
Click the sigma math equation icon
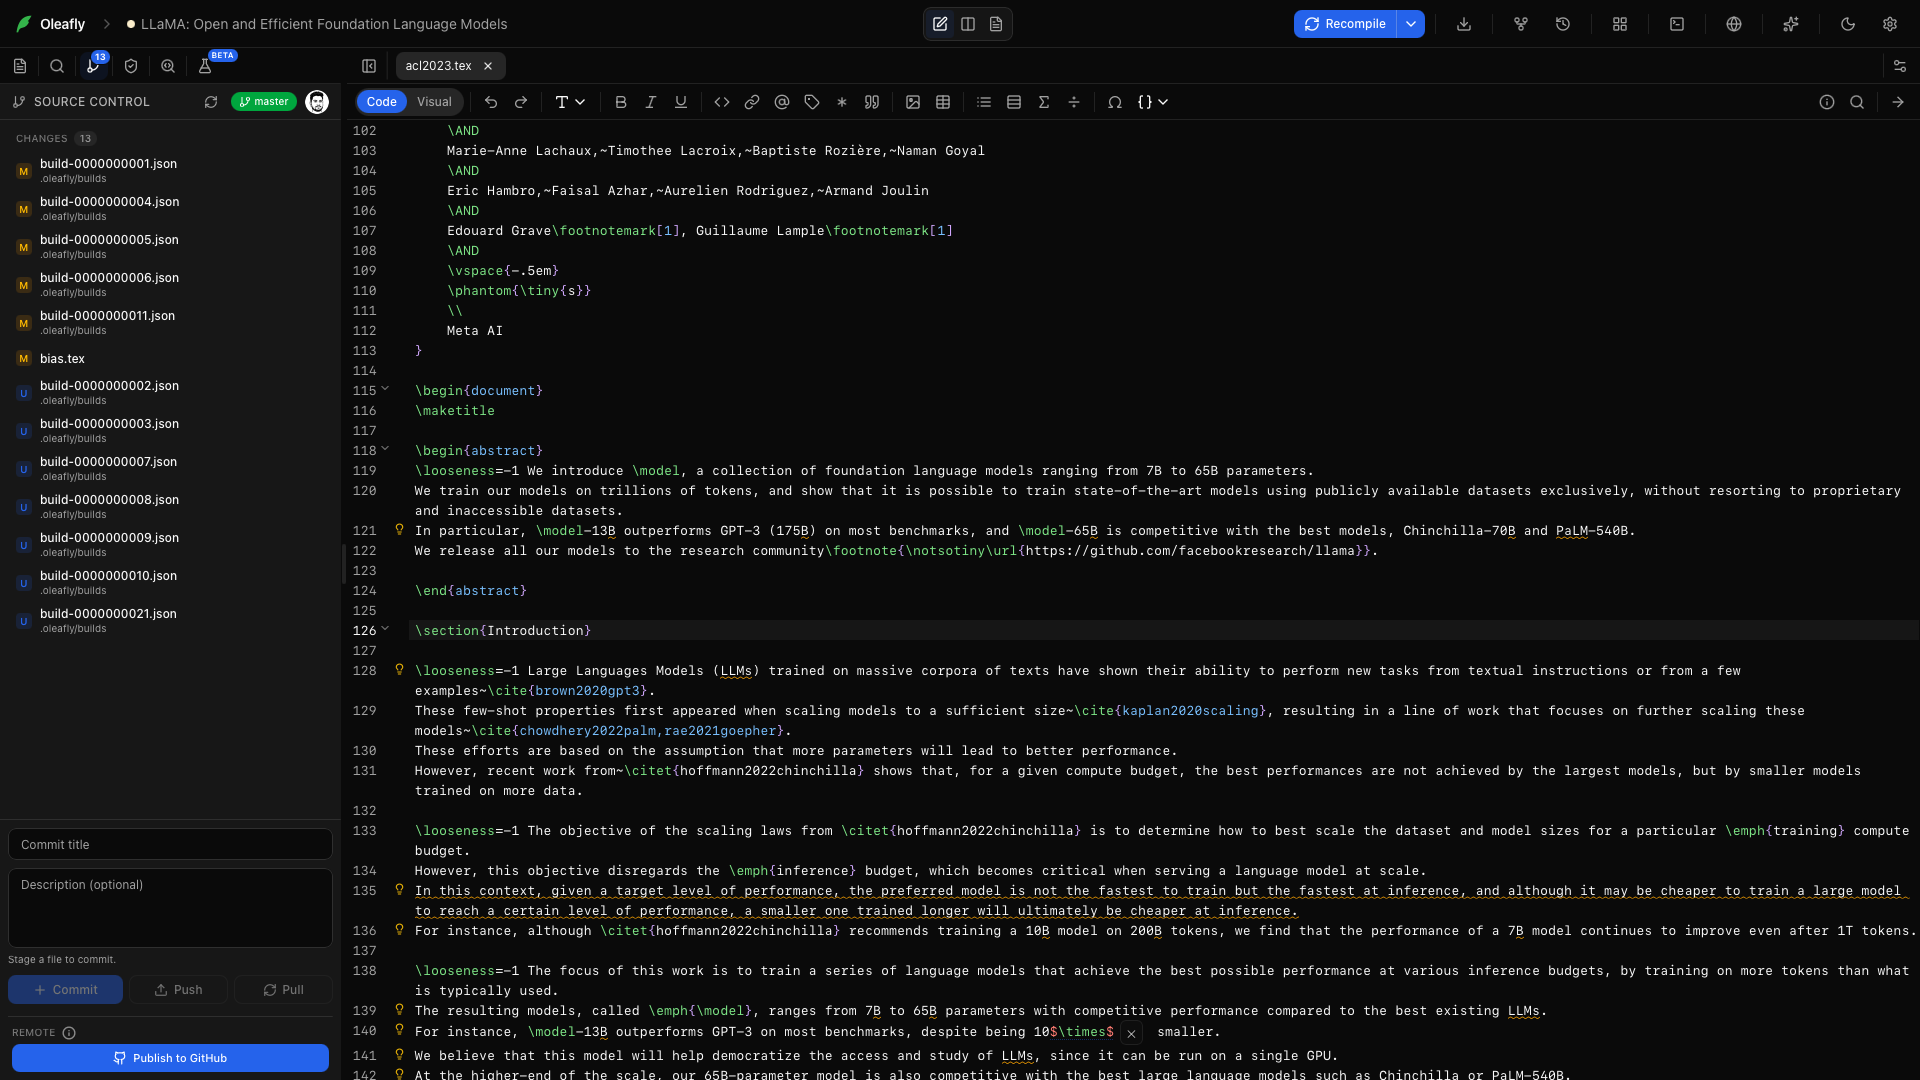[1044, 102]
